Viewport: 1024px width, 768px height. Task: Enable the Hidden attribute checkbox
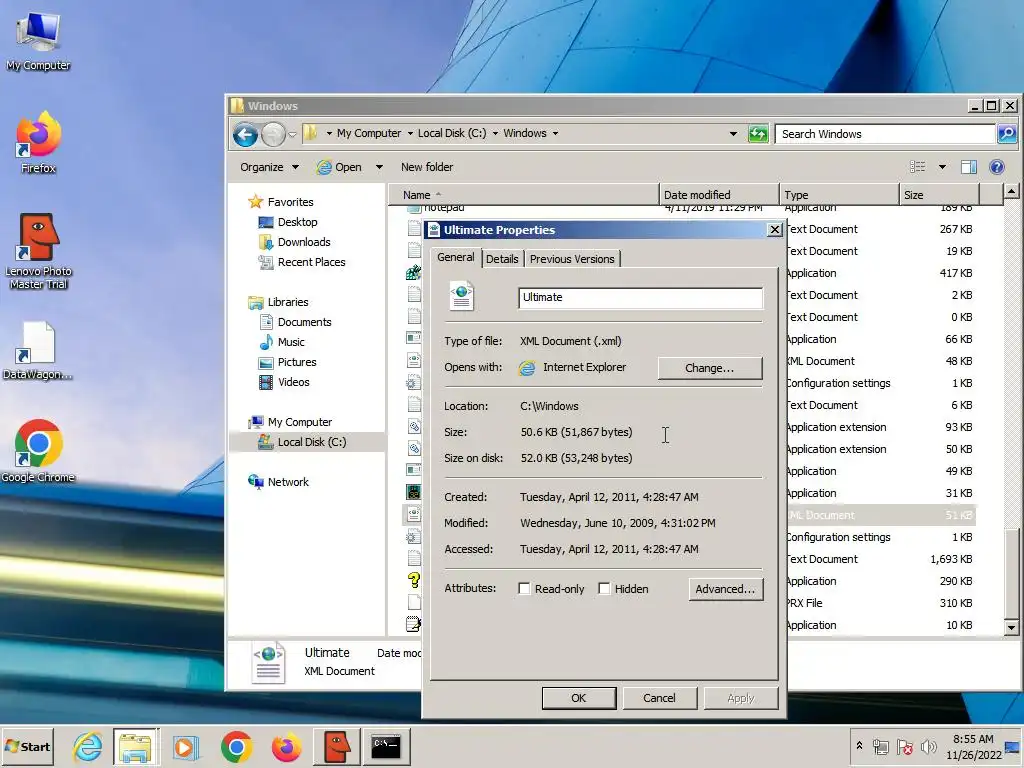pyautogui.click(x=604, y=588)
